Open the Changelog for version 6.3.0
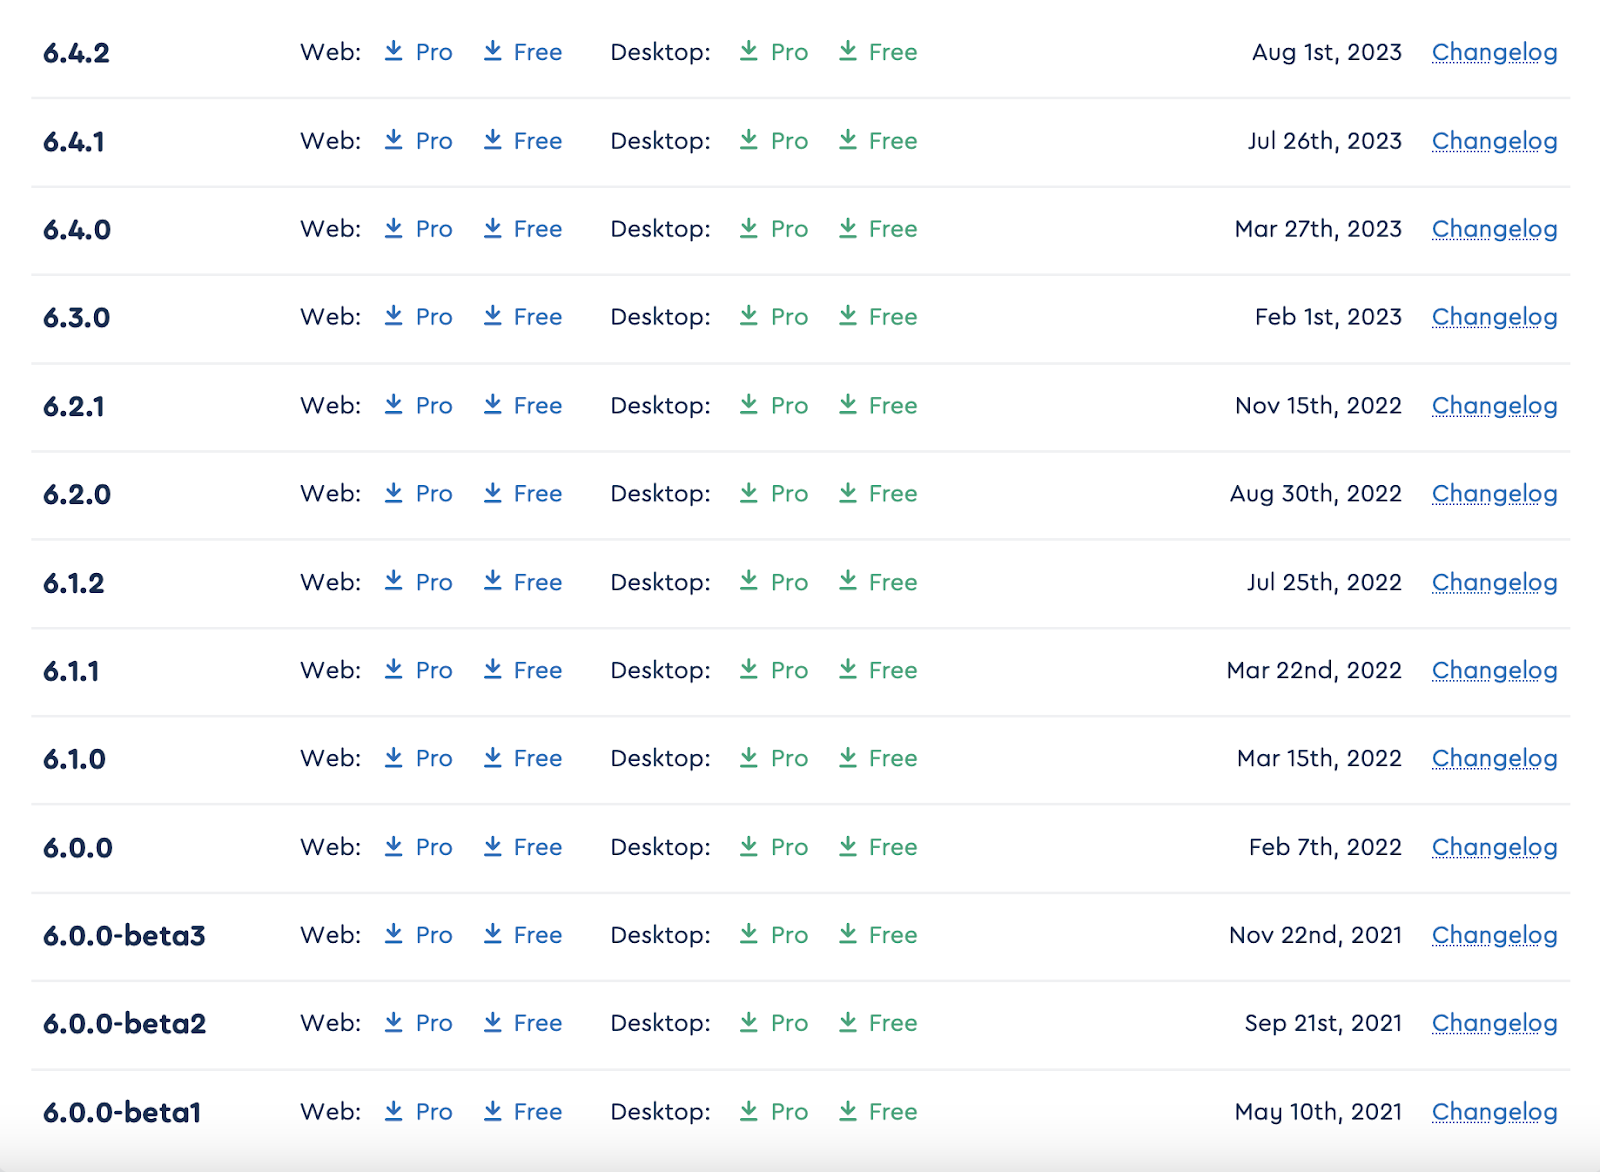The image size is (1600, 1172). [1494, 317]
